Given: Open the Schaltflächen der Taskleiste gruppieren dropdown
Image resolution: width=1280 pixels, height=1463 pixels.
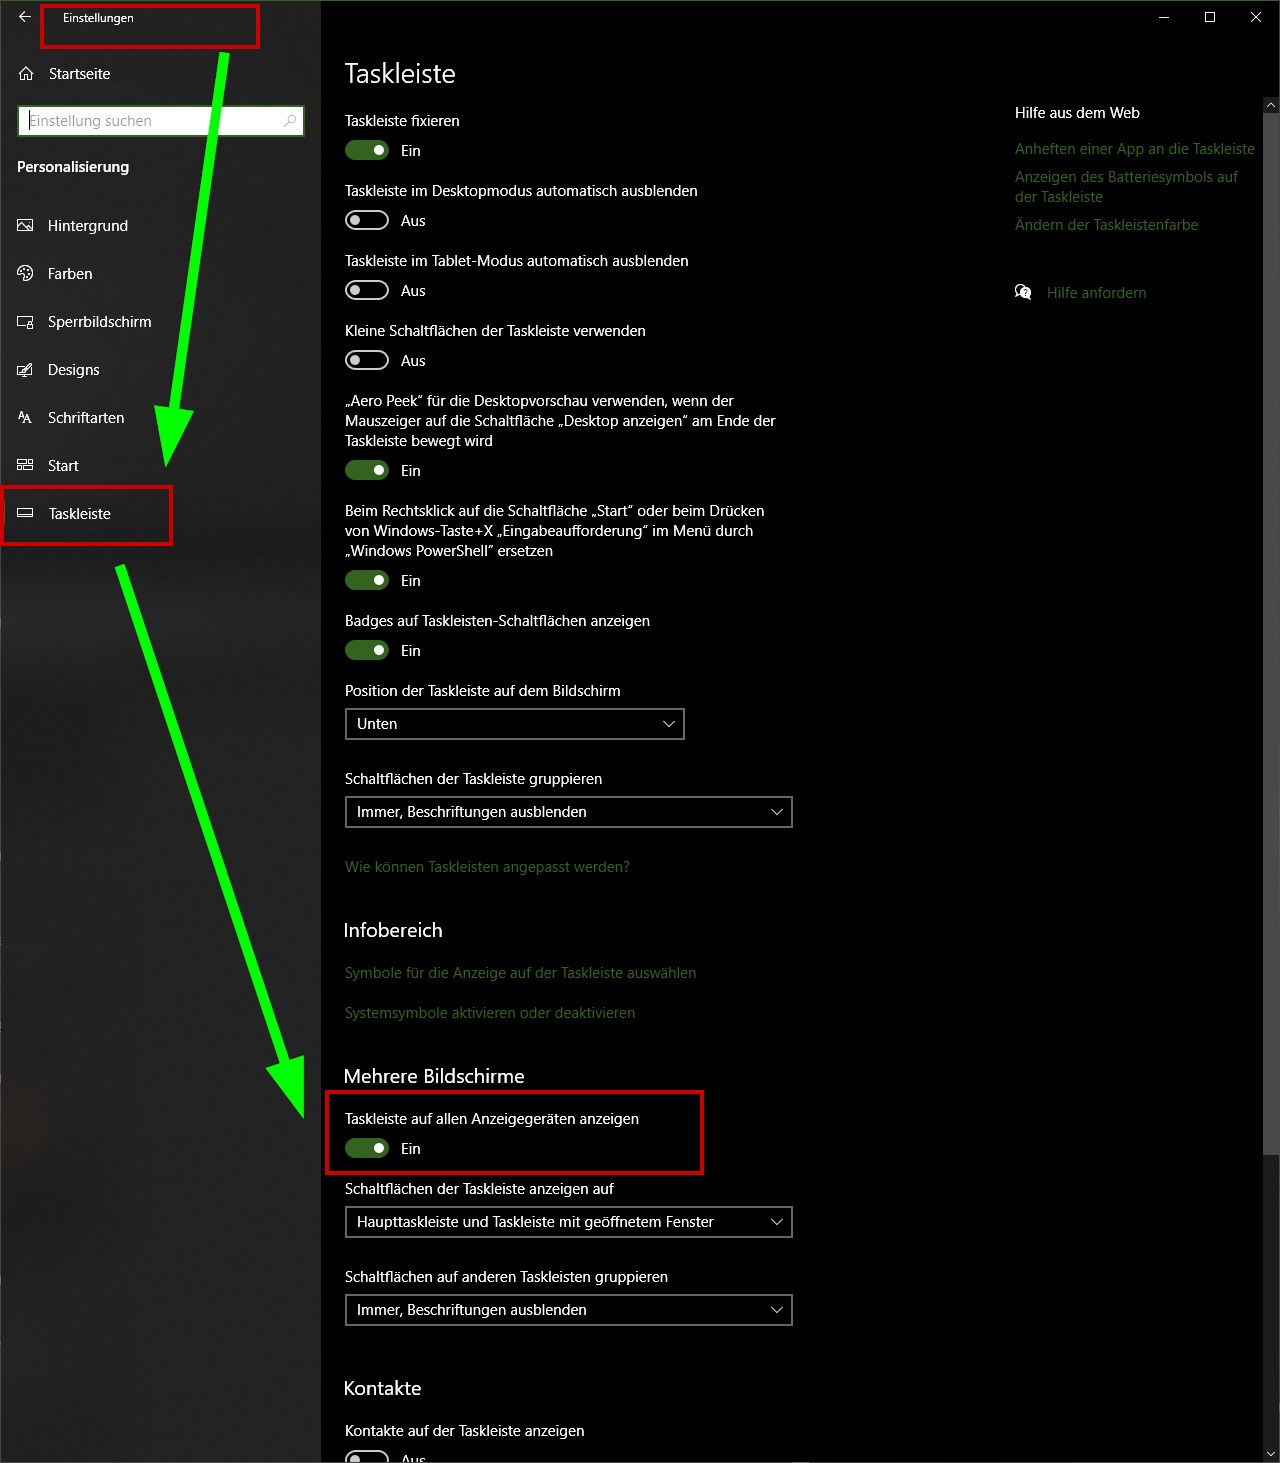Looking at the screenshot, I should (568, 812).
